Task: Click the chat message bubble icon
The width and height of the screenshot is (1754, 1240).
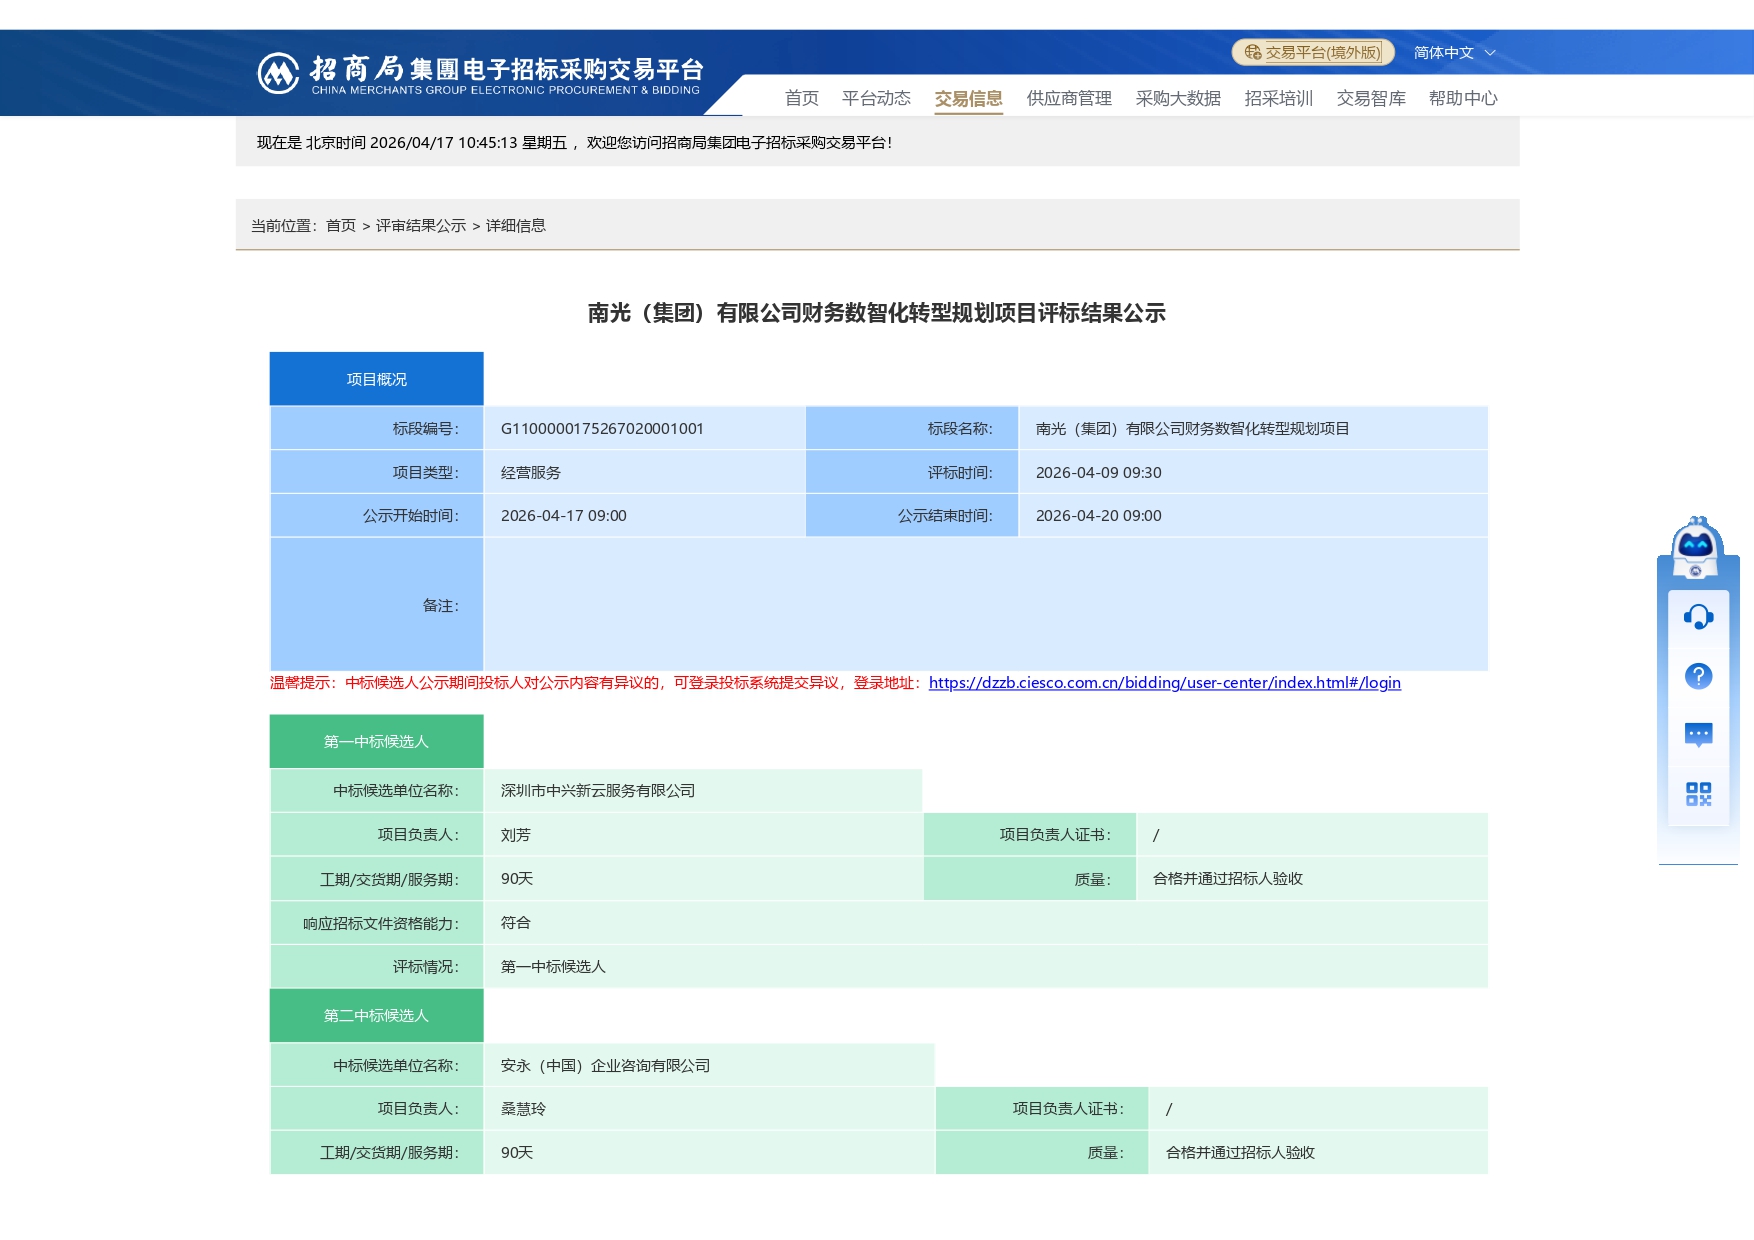Action: point(1698,735)
